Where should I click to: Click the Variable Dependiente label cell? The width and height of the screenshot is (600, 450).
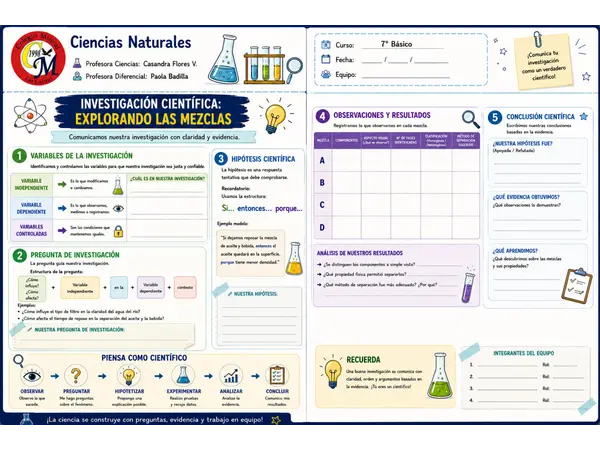pos(31,208)
